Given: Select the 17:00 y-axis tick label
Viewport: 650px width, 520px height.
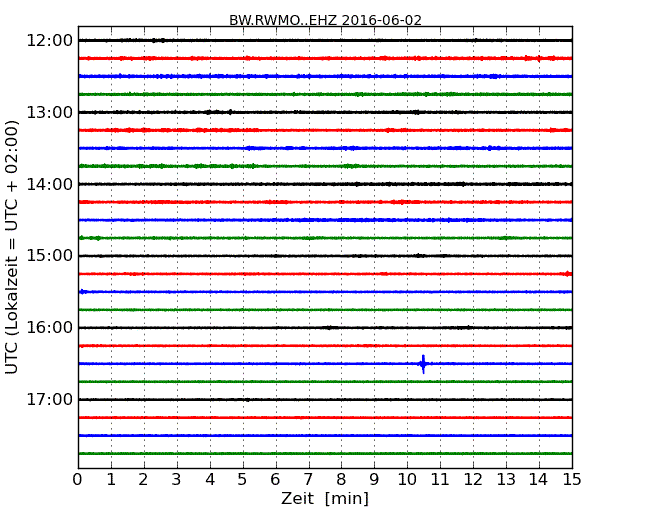Looking at the screenshot, I should 50,399.
